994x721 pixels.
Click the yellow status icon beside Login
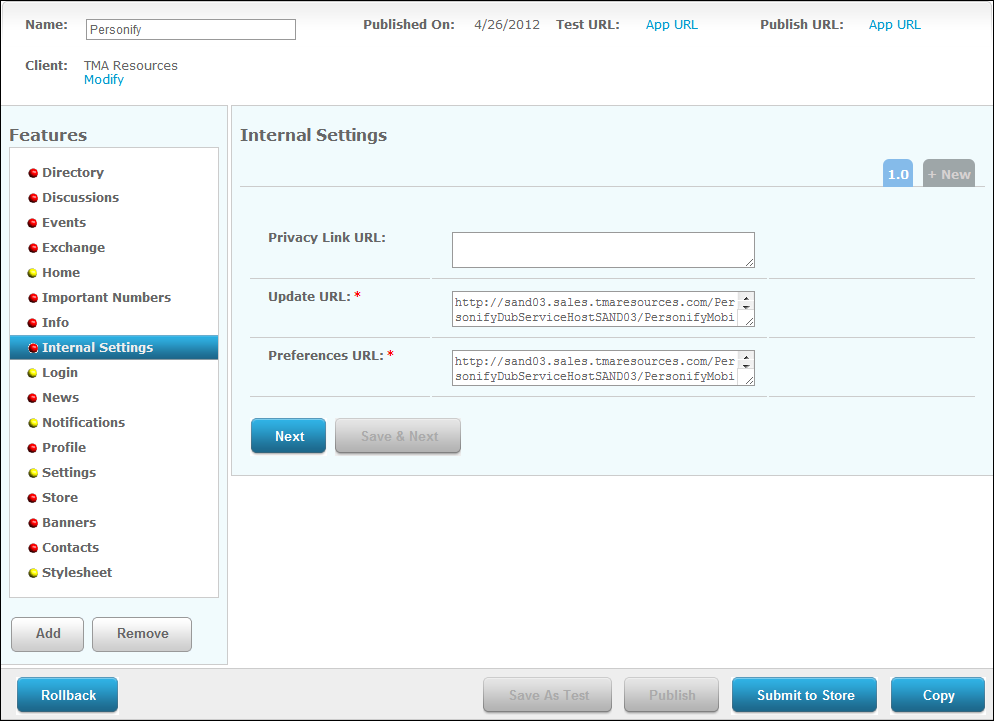click(33, 373)
